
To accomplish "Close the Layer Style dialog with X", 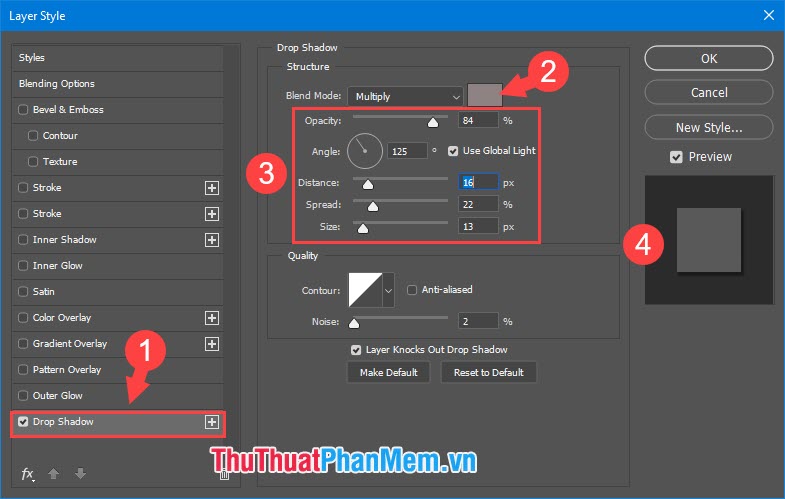I will [x=769, y=16].
